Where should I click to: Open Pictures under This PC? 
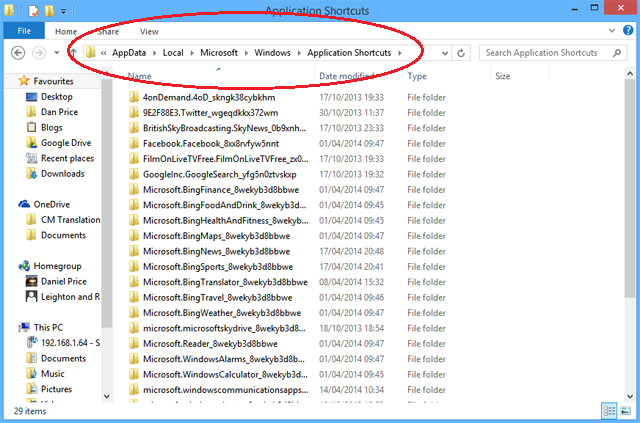click(56, 389)
